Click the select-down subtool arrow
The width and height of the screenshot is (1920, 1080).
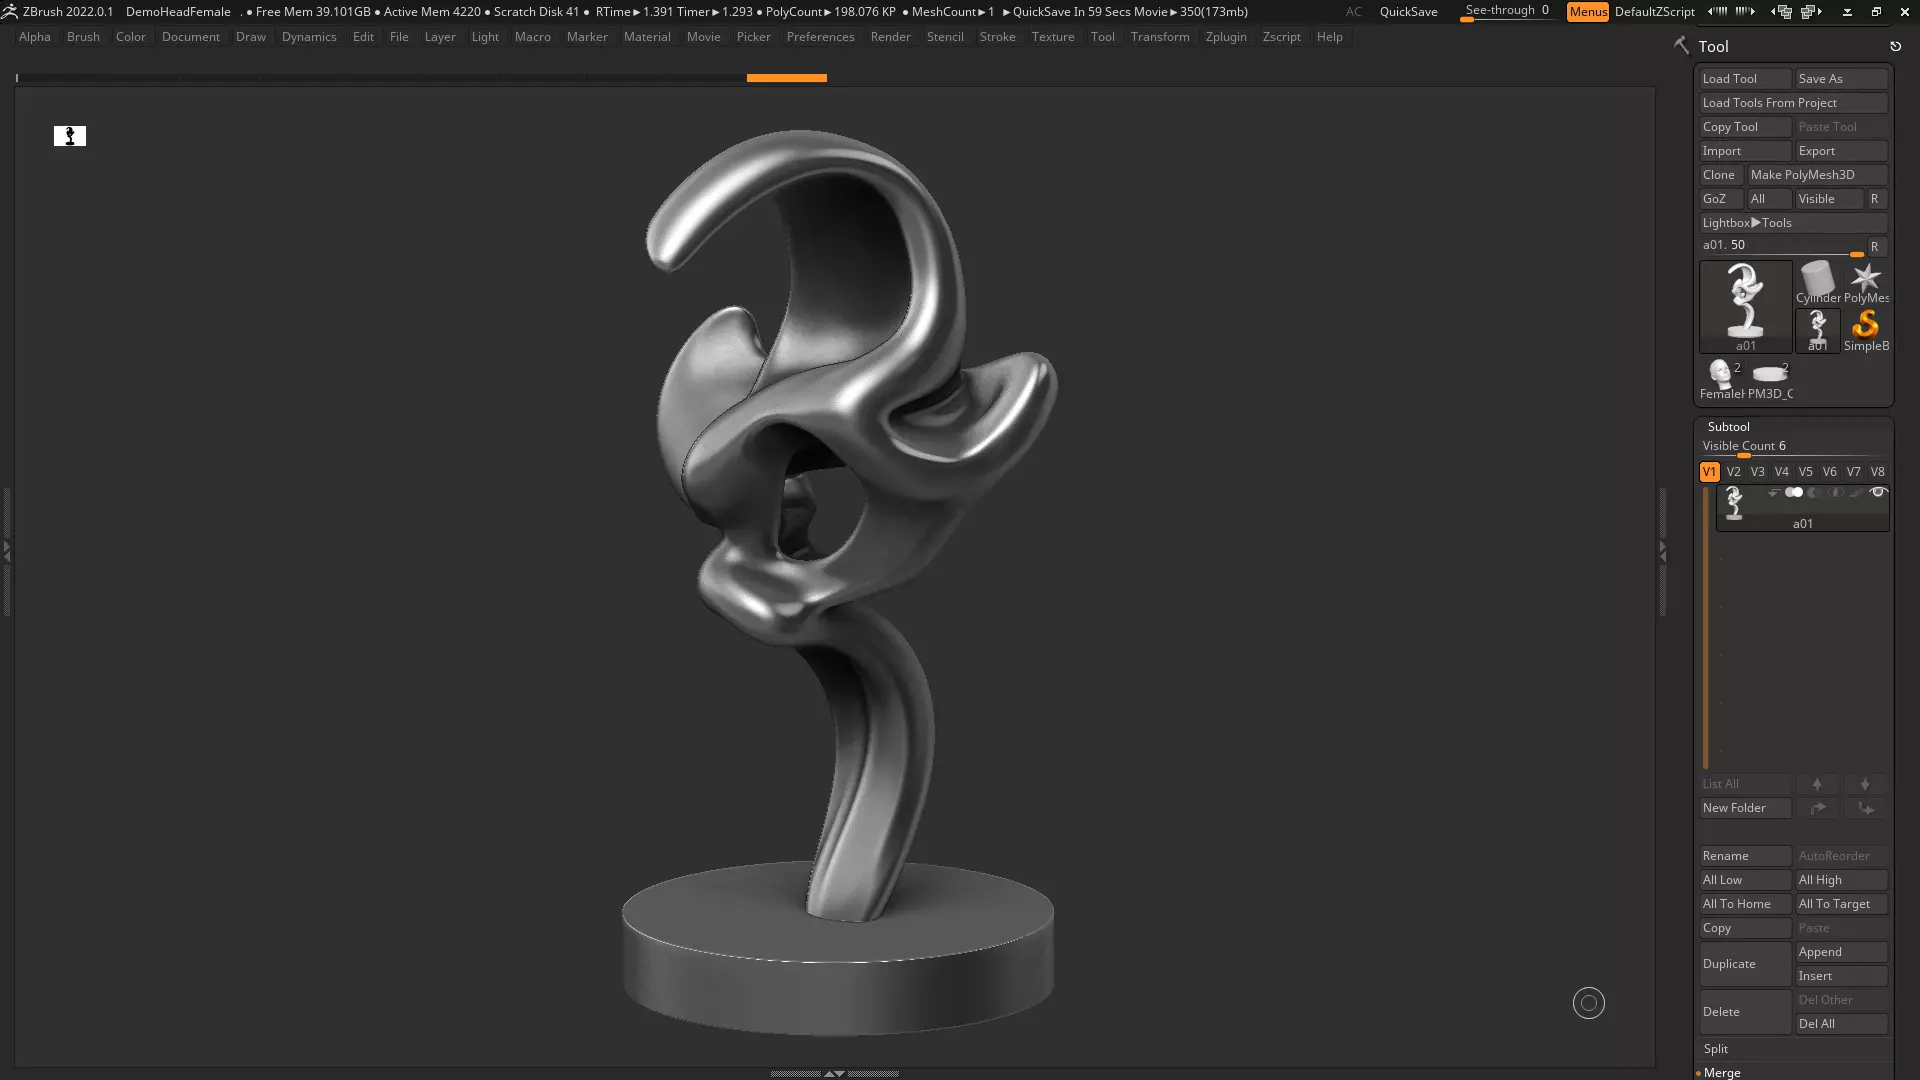click(1865, 784)
